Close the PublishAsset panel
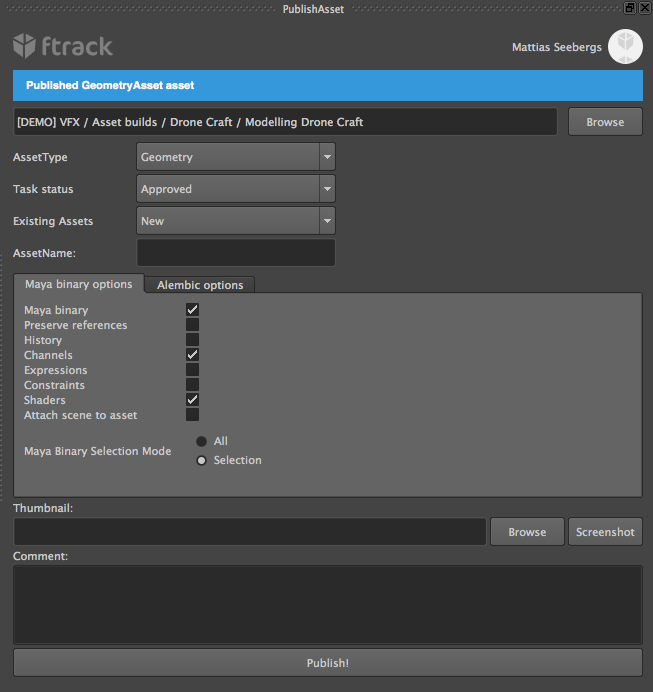The width and height of the screenshot is (653, 692). pos(645,8)
